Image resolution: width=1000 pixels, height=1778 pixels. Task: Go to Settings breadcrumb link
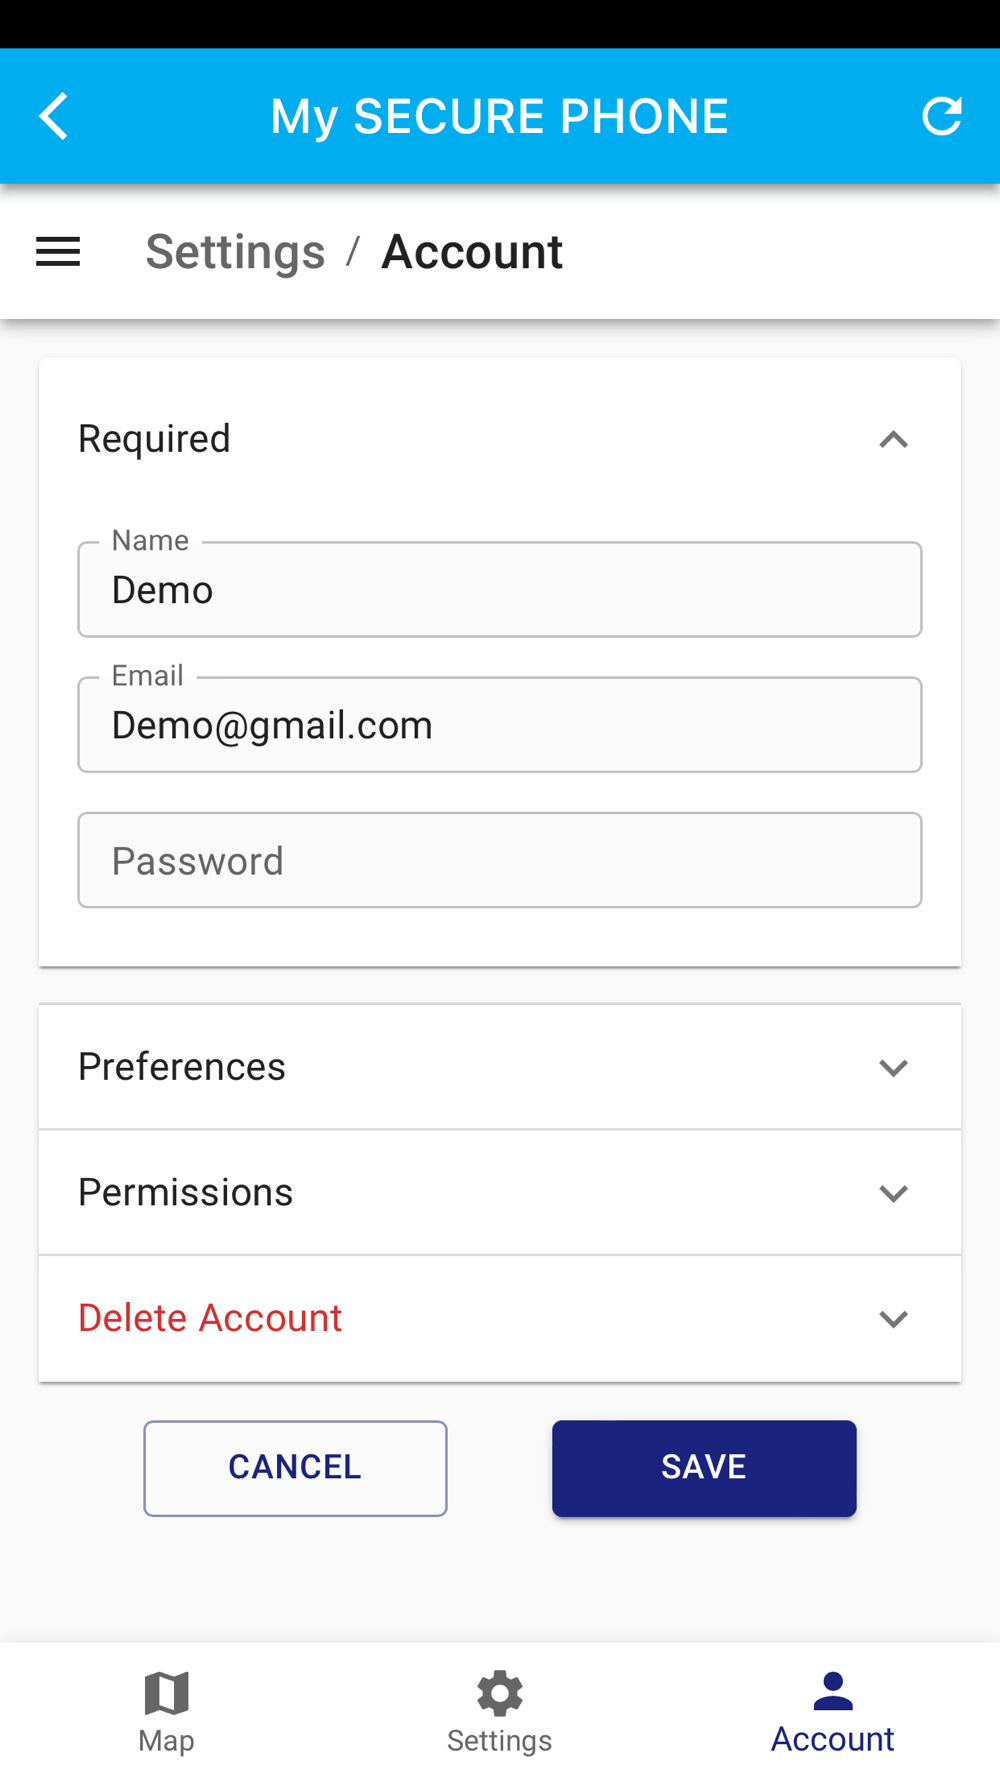click(235, 252)
